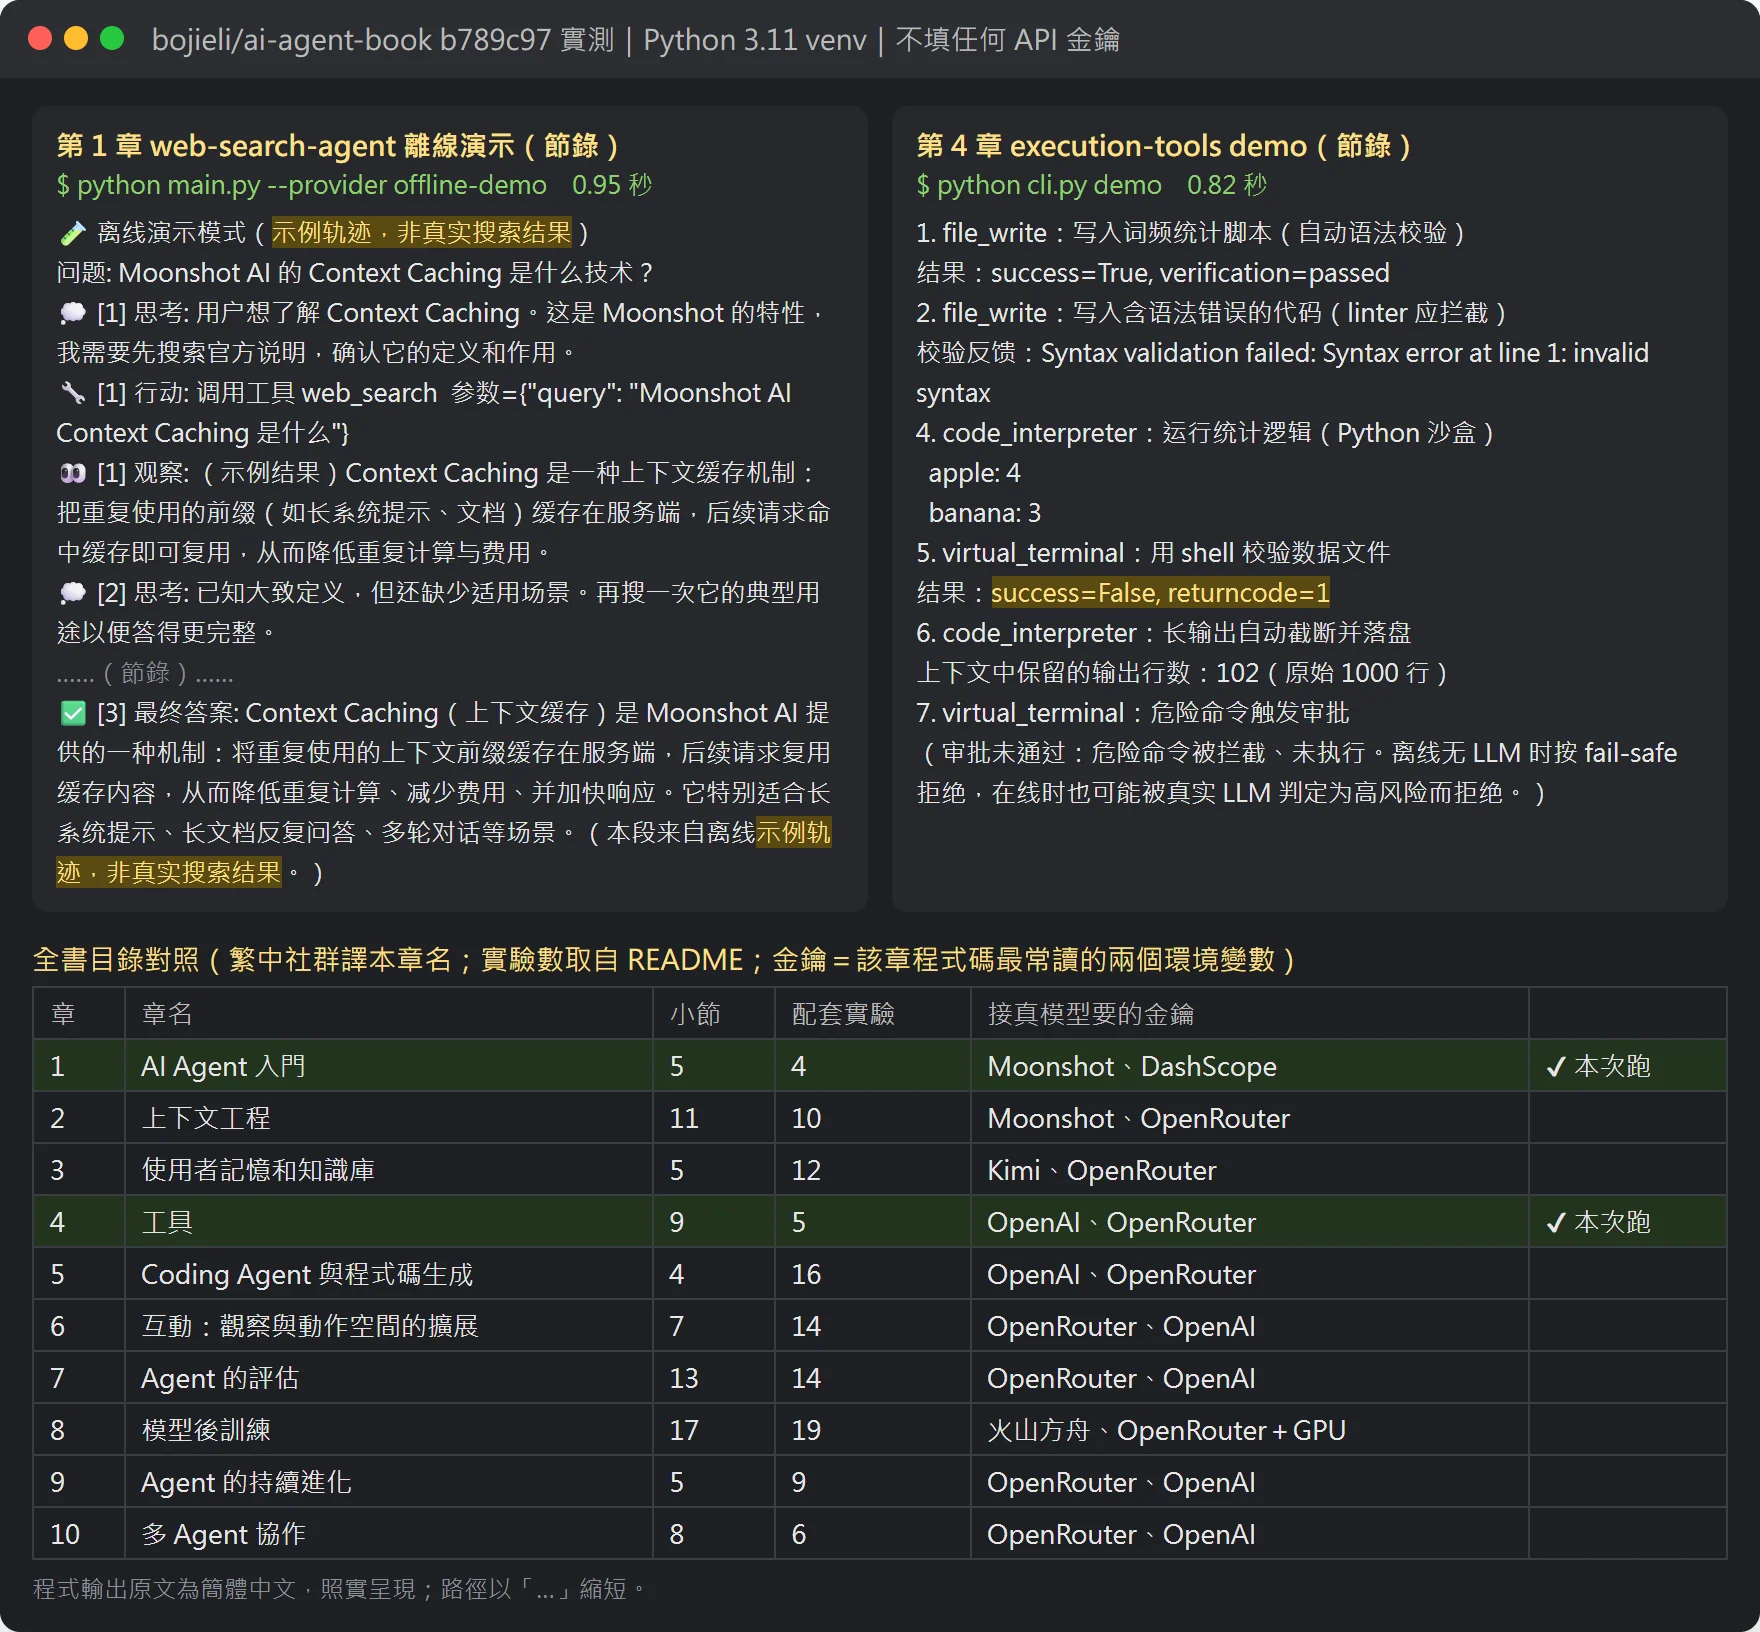Click the heading 第 4 章 execution-tools demo
Screen dimensions: 1760x1632
pos(1163,146)
